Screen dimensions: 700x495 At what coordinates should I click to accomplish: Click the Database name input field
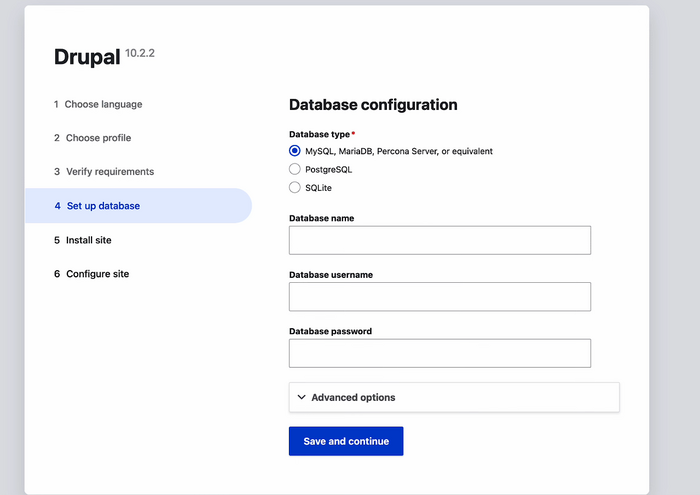coord(440,240)
